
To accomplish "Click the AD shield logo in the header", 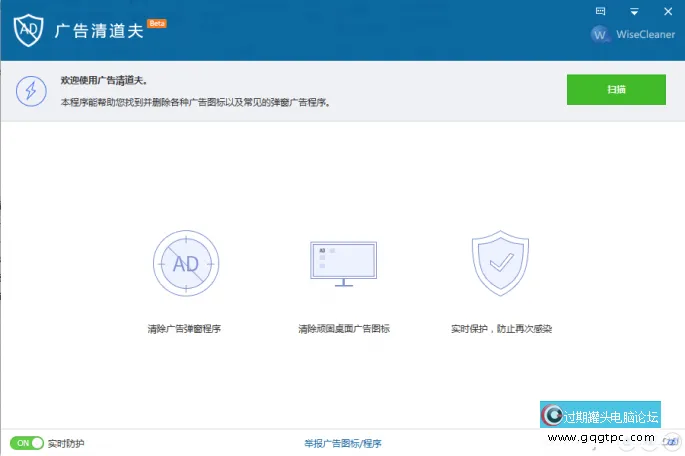I will (x=32, y=30).
